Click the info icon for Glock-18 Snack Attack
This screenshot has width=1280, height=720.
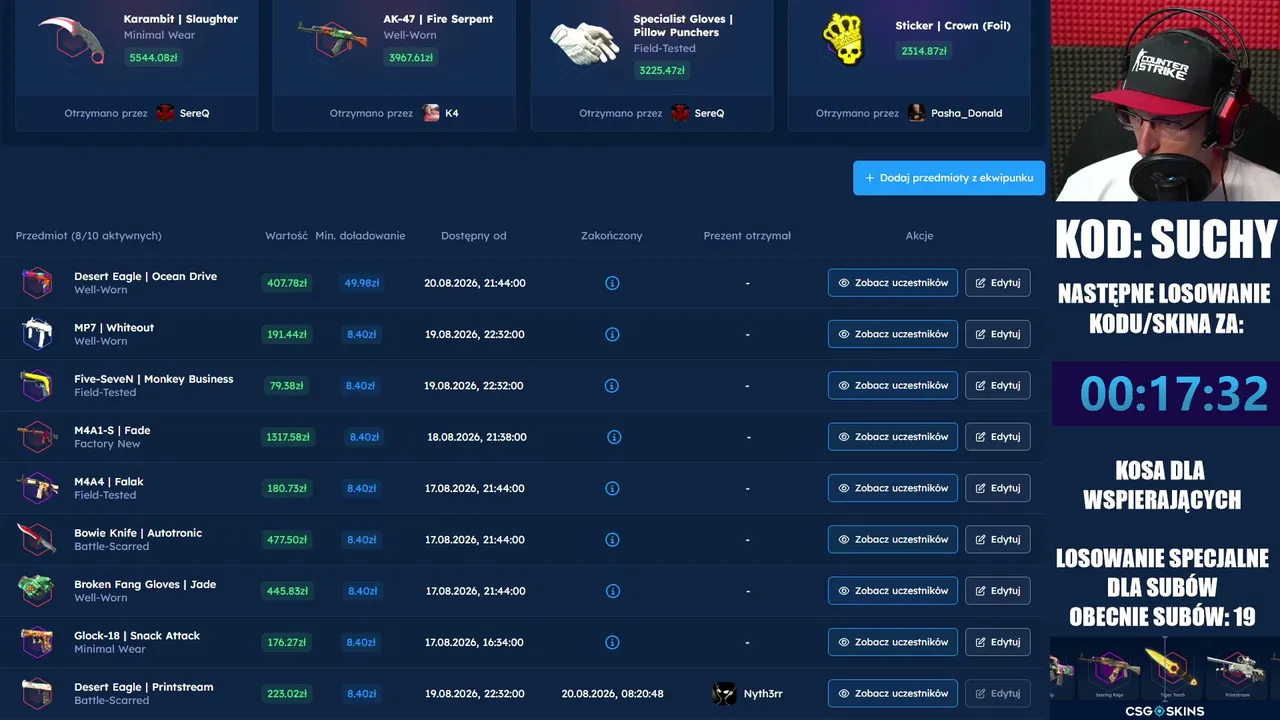(612, 642)
